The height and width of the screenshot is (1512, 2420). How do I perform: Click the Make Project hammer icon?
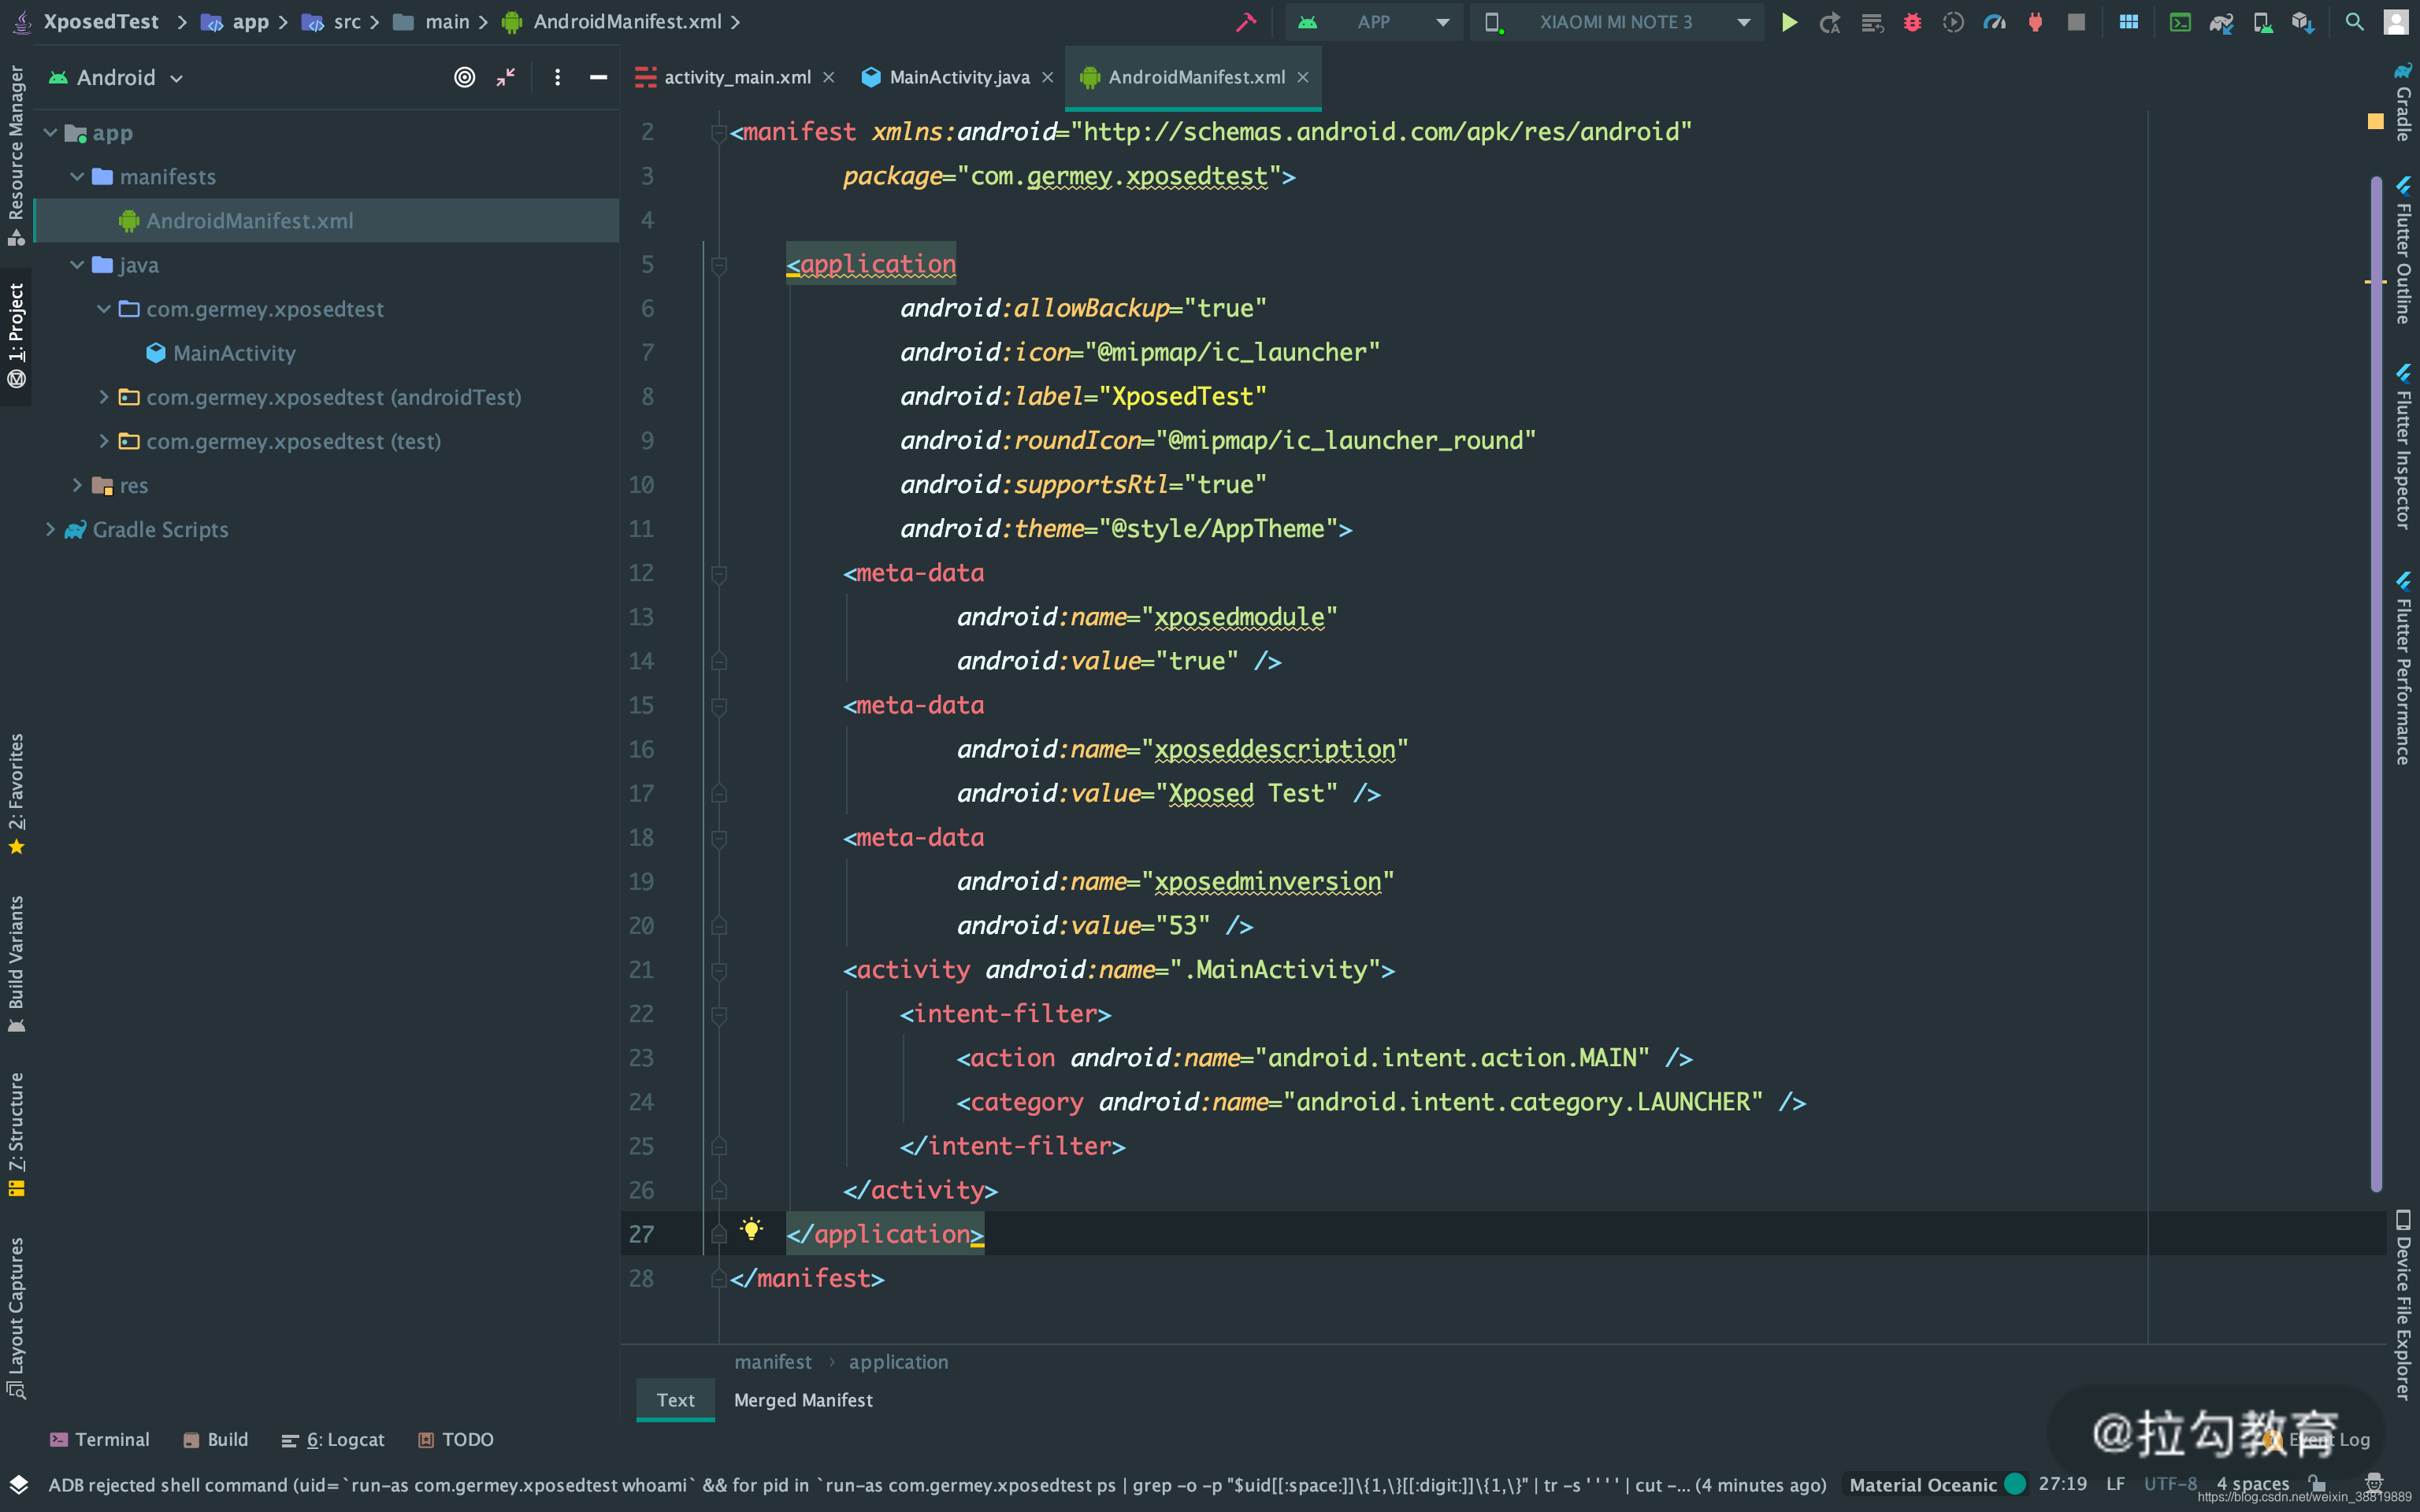[1245, 22]
